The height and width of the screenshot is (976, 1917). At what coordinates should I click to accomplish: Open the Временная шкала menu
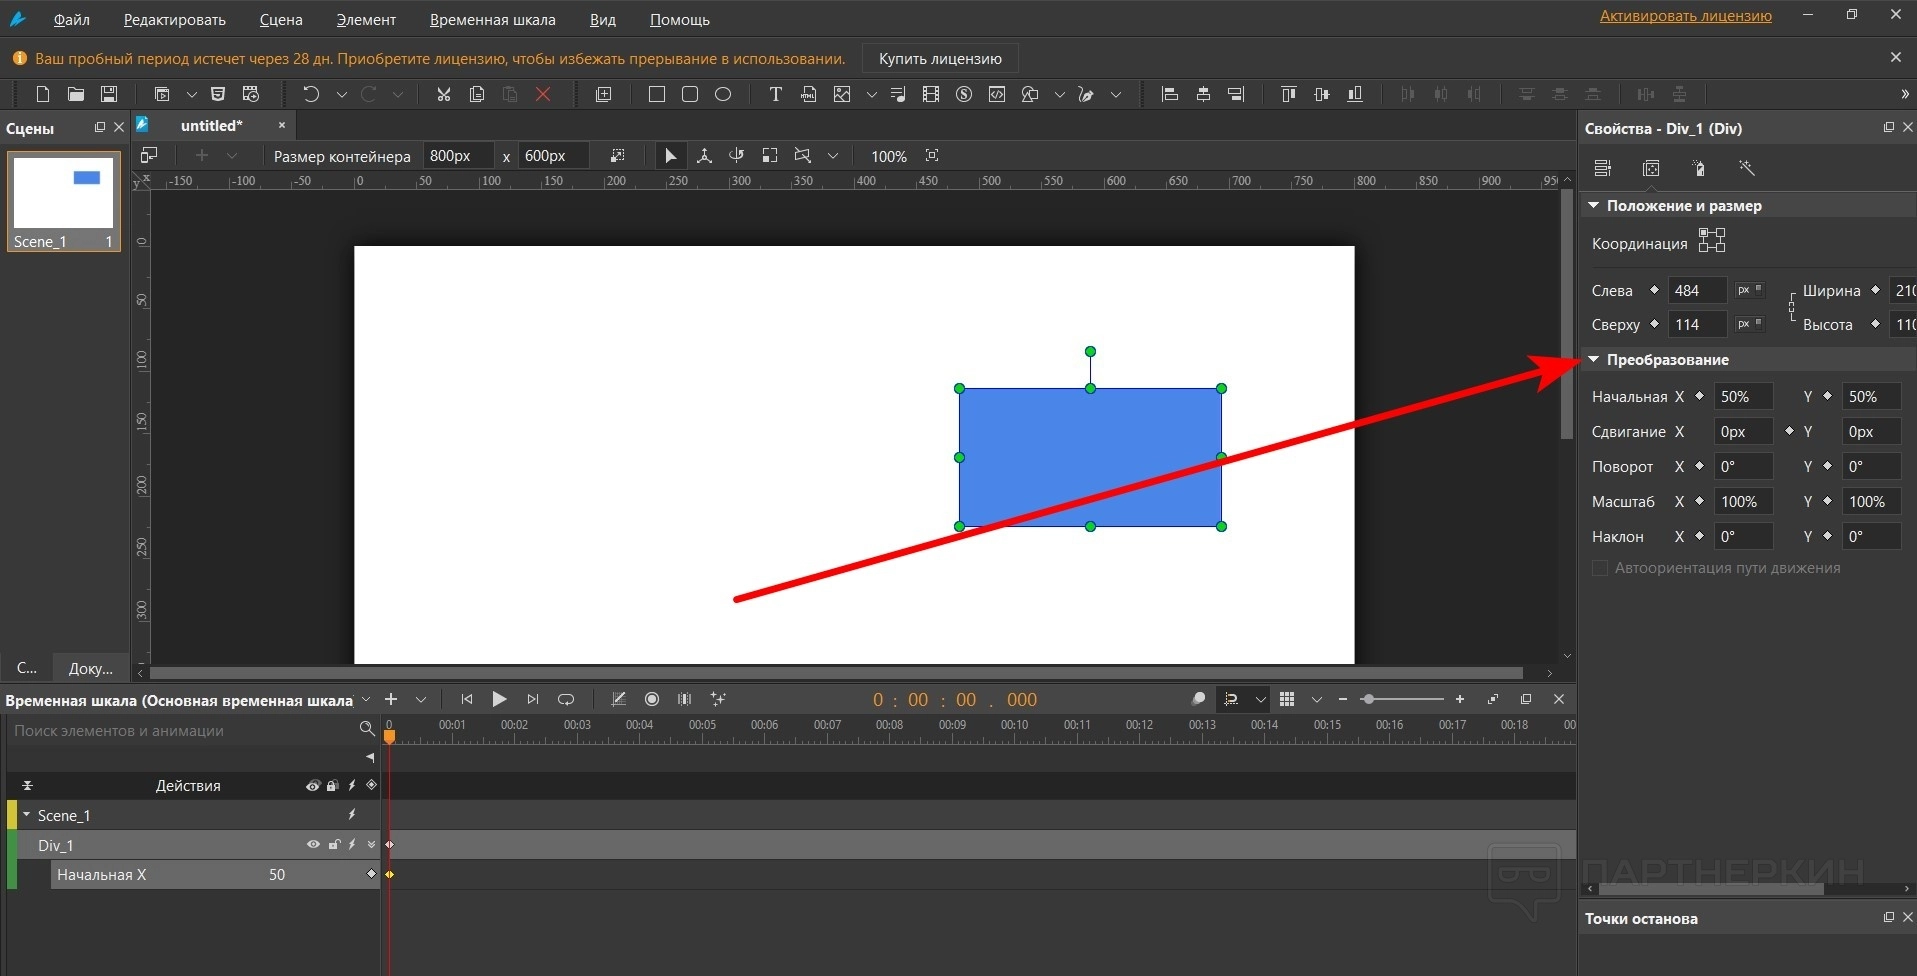click(x=492, y=20)
